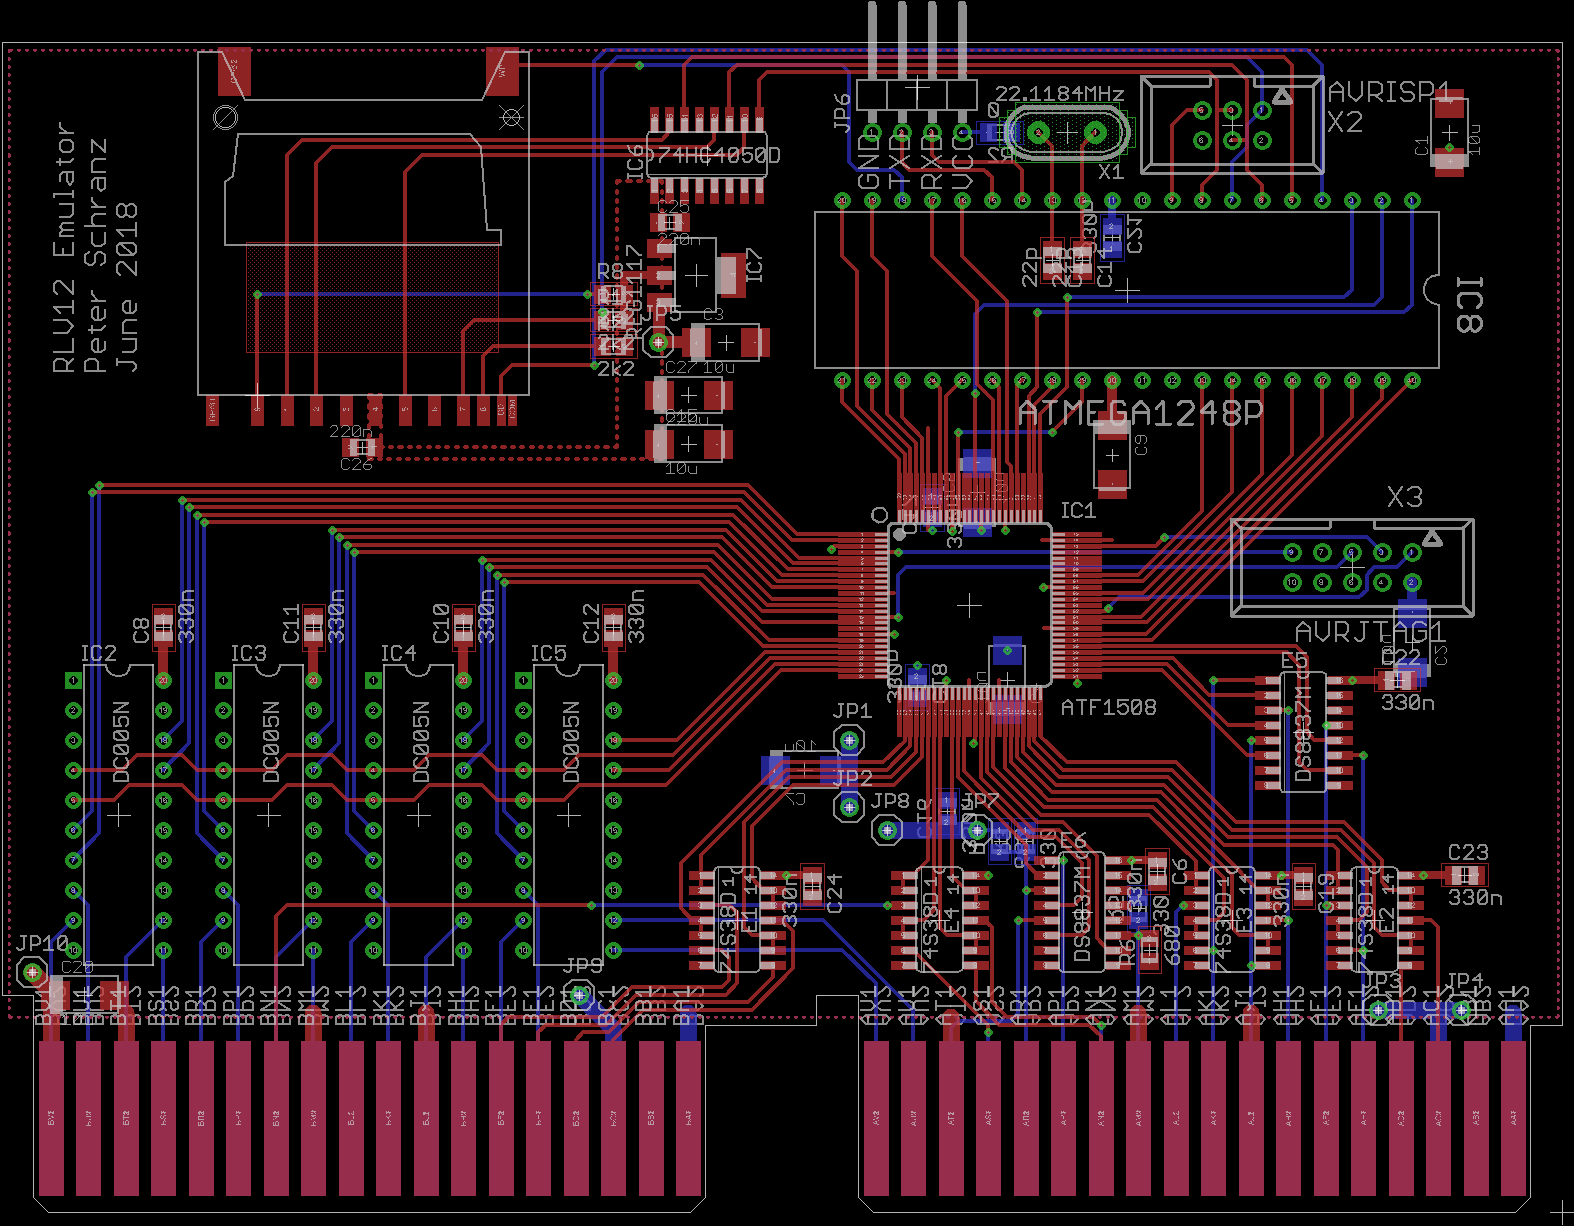Screen dimensions: 1574x1226
Task: Select the C11 capacitor label
Action: (291, 624)
